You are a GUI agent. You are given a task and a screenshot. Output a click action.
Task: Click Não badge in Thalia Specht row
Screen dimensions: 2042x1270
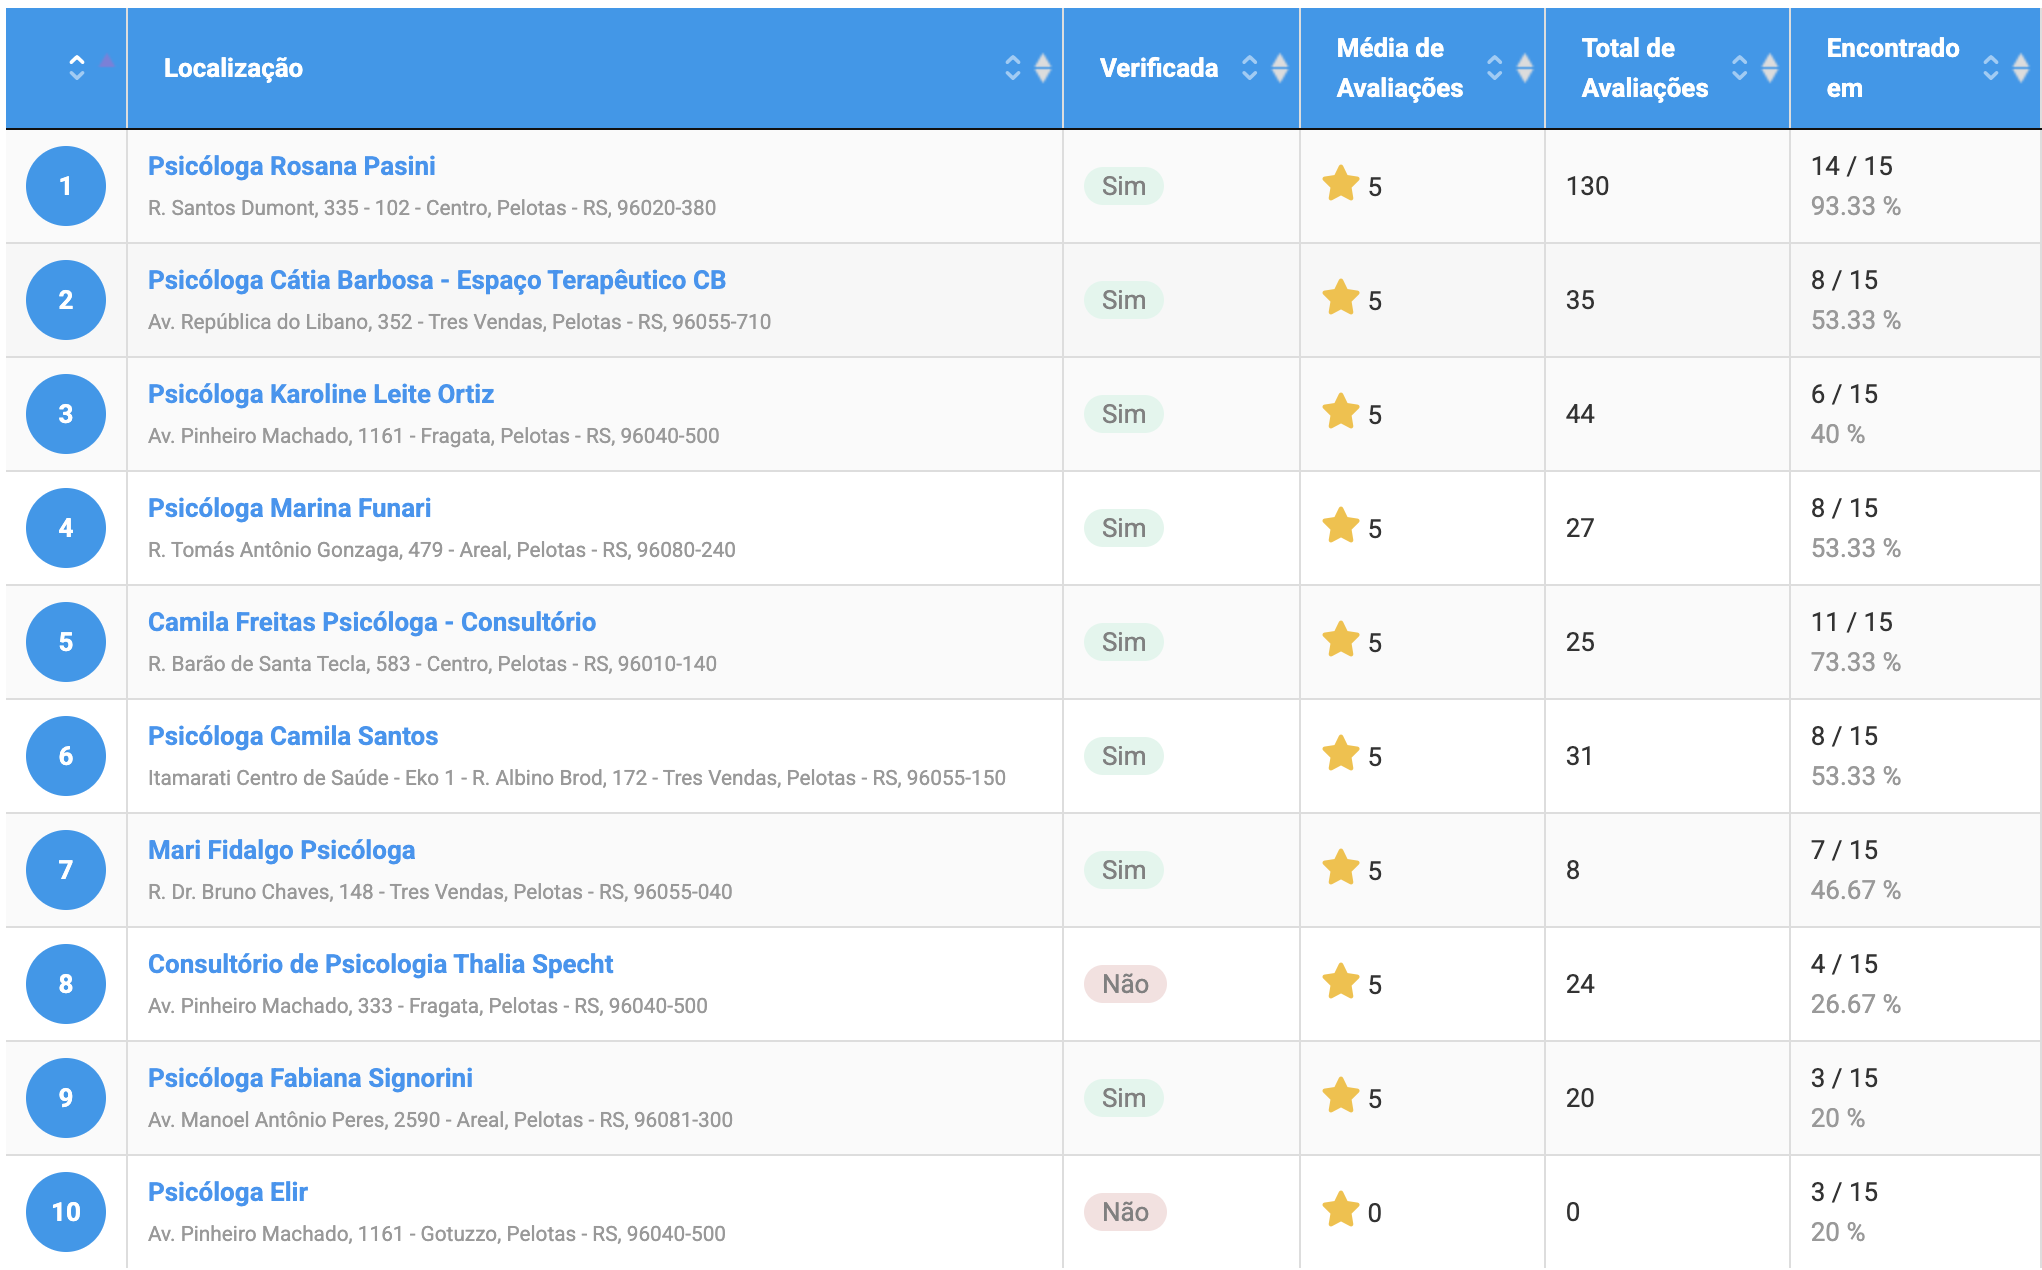pyautogui.click(x=1125, y=984)
